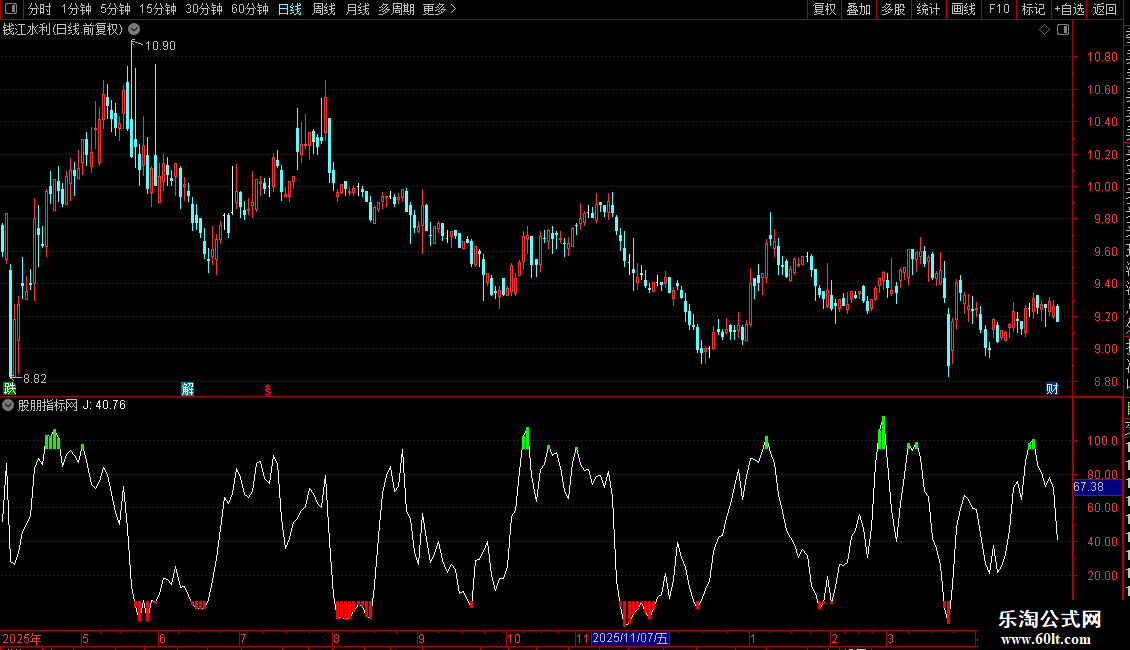Screen dimensions: 1130x650
Task: Open the 画线 drawing tools
Action: tap(964, 9)
